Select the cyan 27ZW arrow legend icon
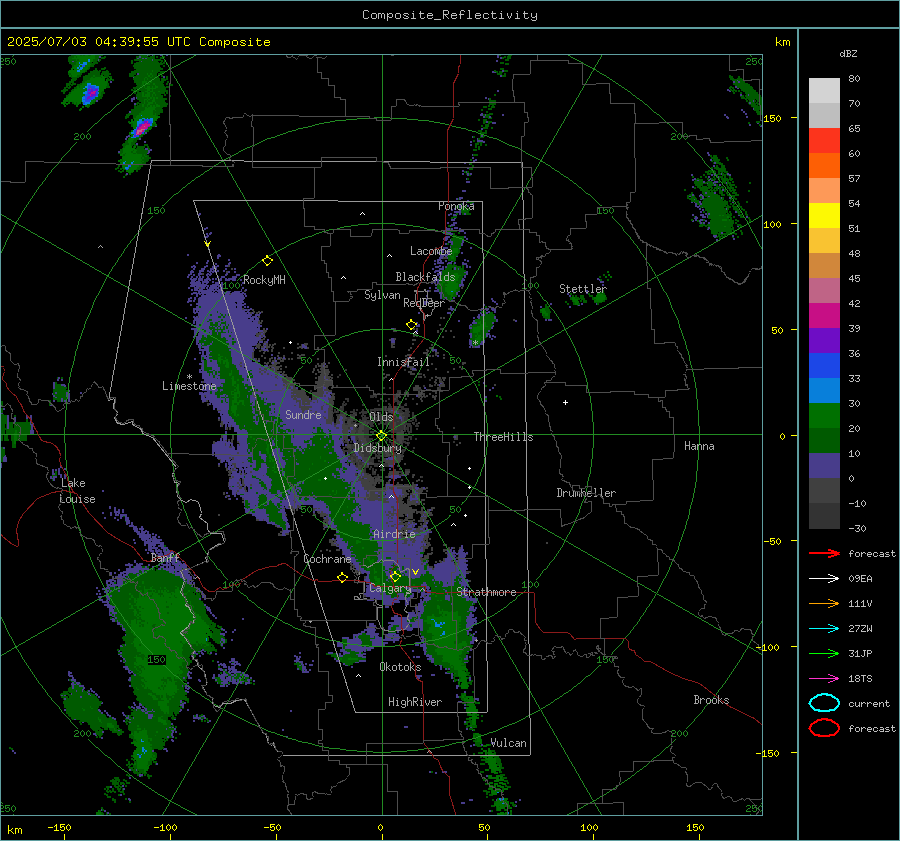900x841 pixels. tap(824, 628)
